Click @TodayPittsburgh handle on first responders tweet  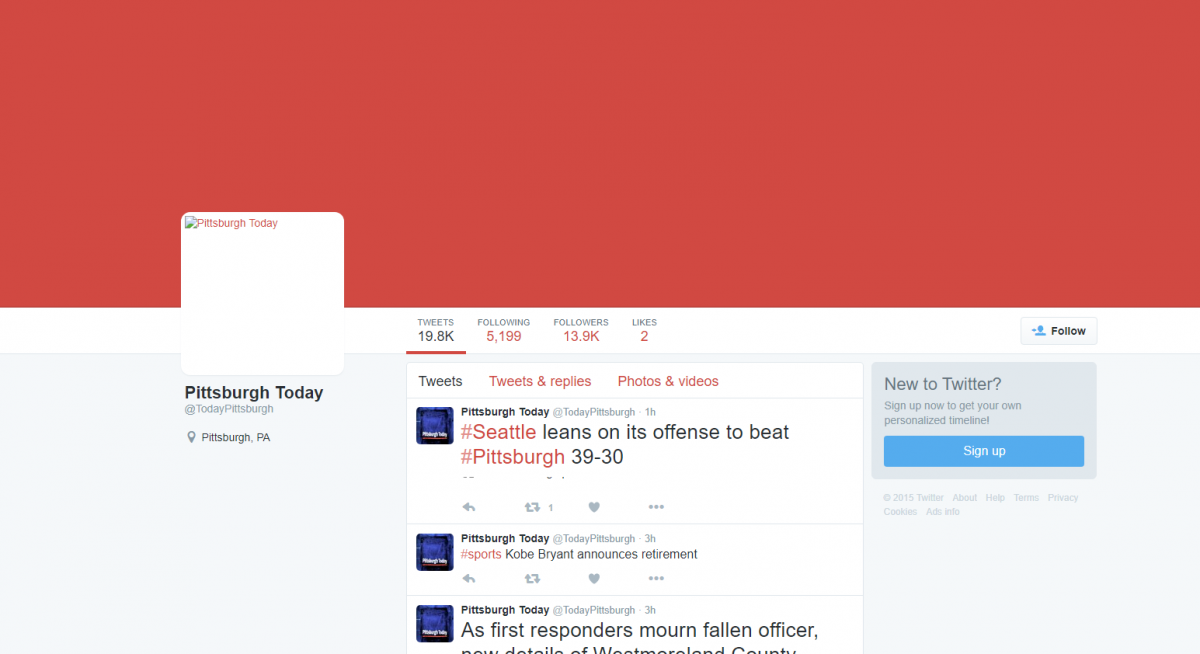pos(594,610)
